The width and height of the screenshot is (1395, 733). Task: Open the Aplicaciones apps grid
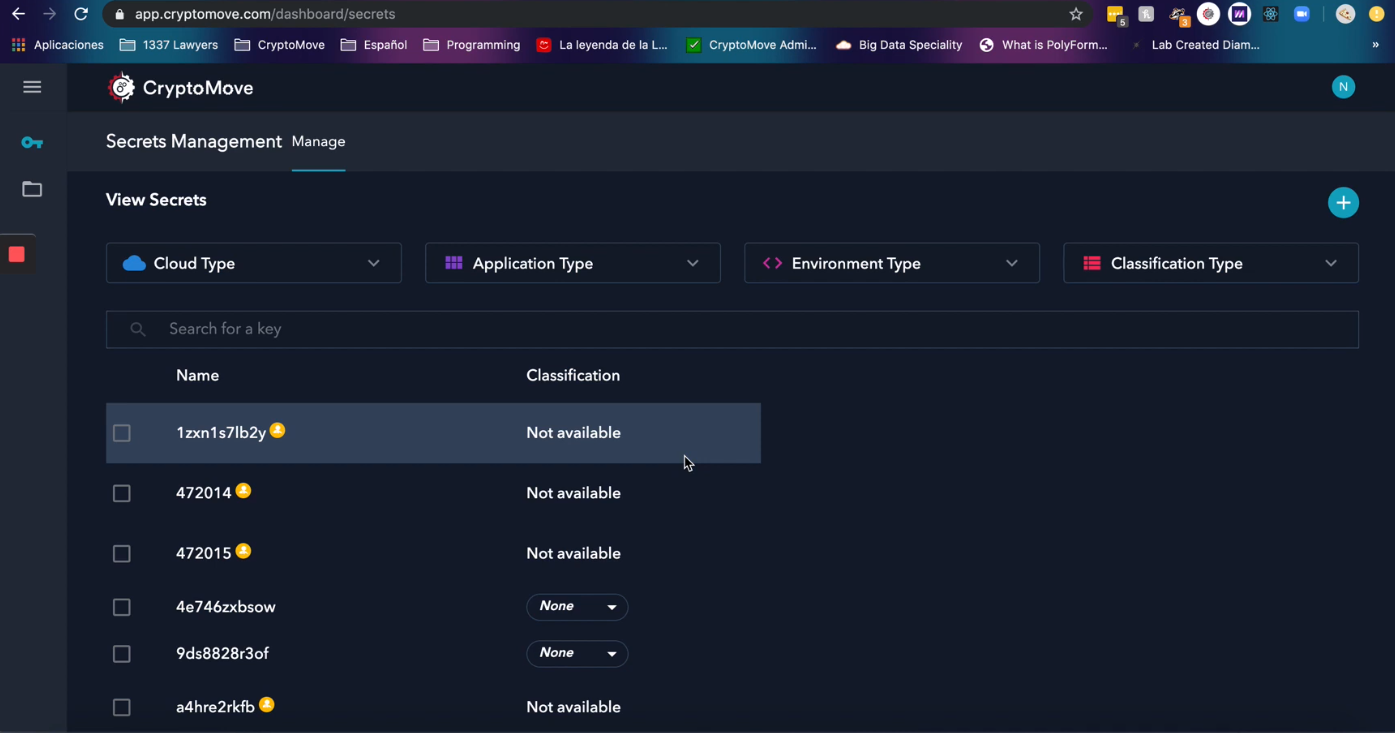coord(57,45)
